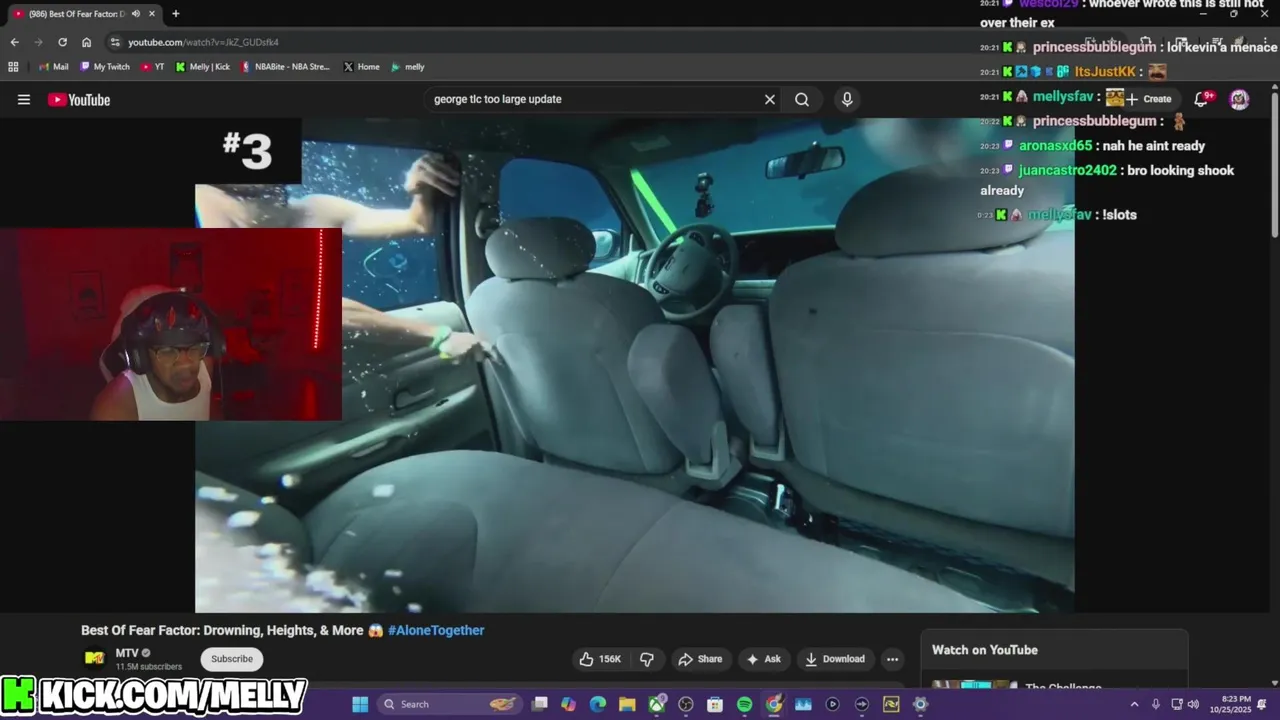Image resolution: width=1280 pixels, height=720 pixels.
Task: Mute the tab via speaker icon
Action: click(x=135, y=14)
